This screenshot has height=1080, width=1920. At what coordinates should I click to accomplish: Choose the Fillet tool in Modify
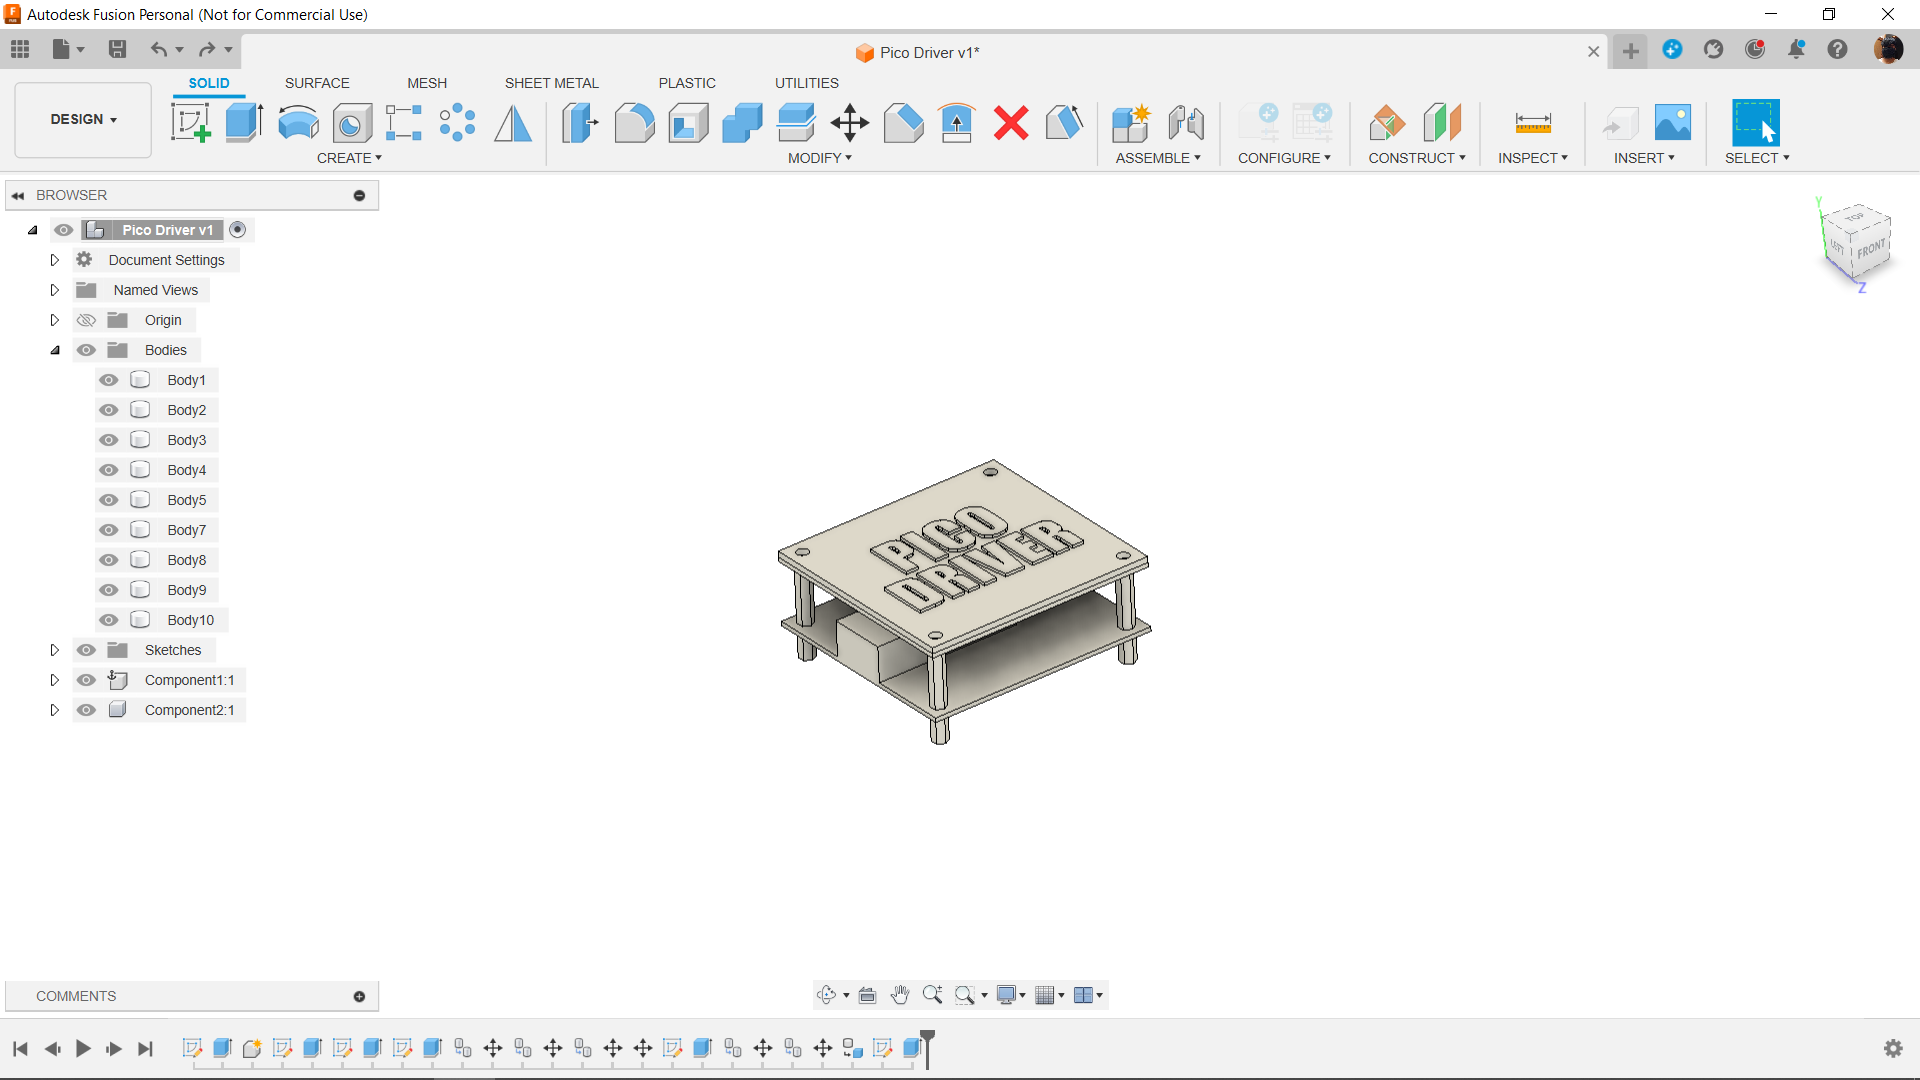[634, 123]
